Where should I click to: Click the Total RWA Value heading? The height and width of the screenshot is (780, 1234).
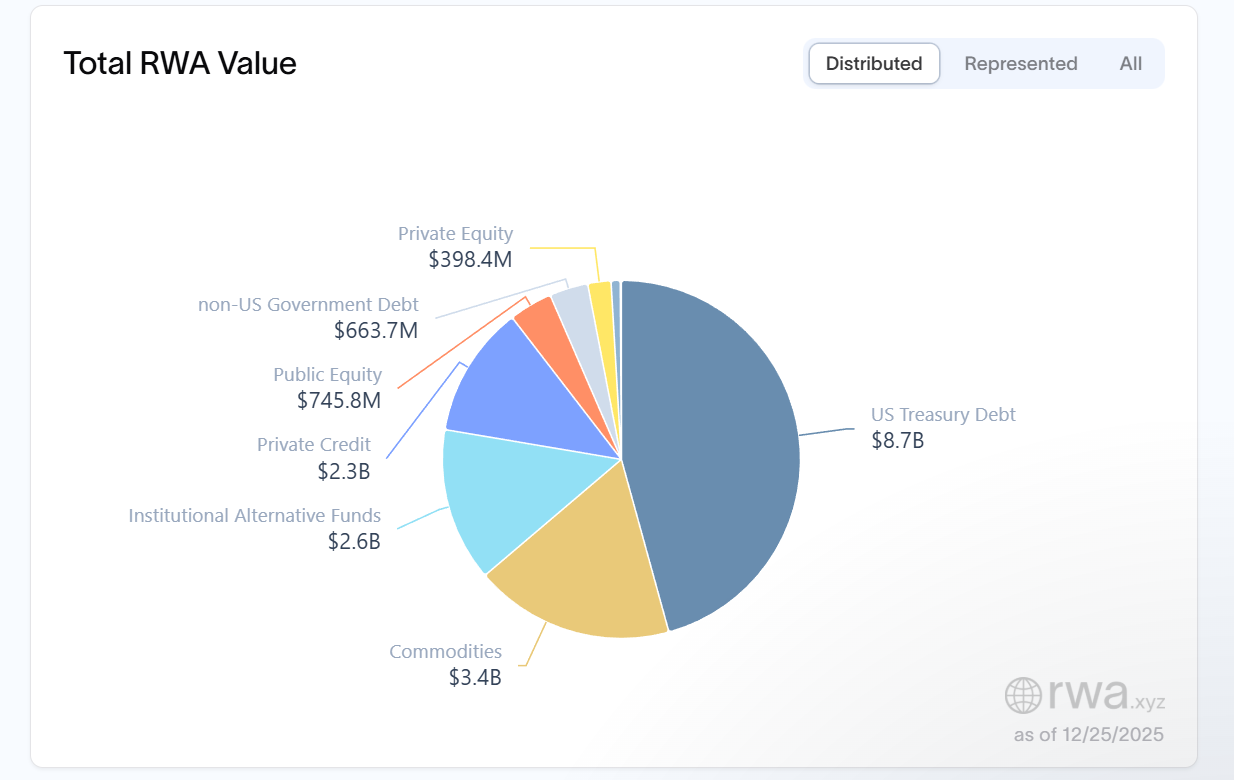(x=180, y=64)
